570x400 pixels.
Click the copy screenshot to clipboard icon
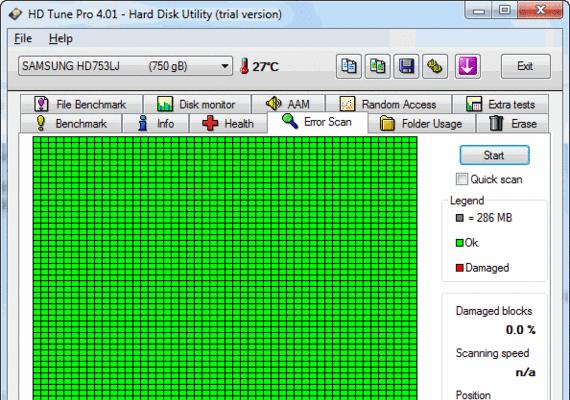tap(377, 66)
